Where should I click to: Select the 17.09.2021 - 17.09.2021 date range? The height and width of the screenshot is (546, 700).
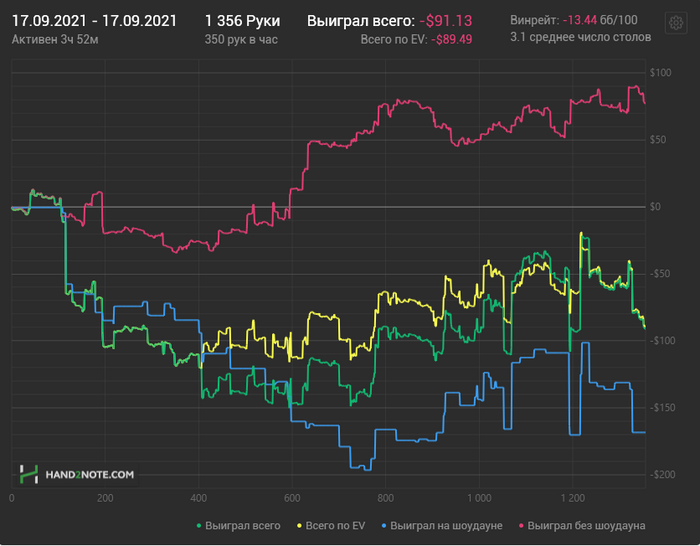(94, 21)
